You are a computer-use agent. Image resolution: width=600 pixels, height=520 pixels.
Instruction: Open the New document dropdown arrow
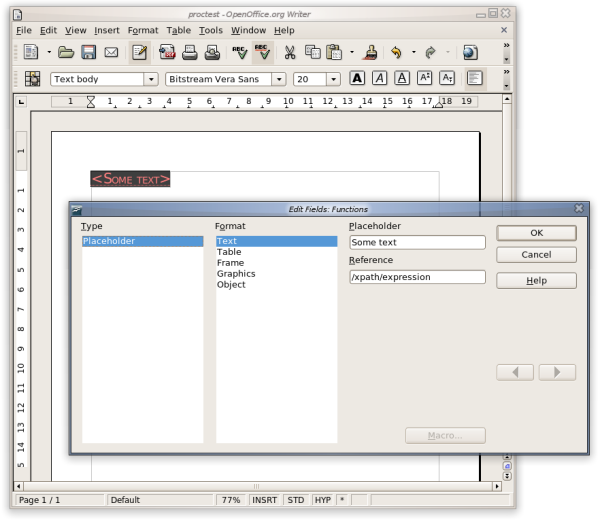49,52
